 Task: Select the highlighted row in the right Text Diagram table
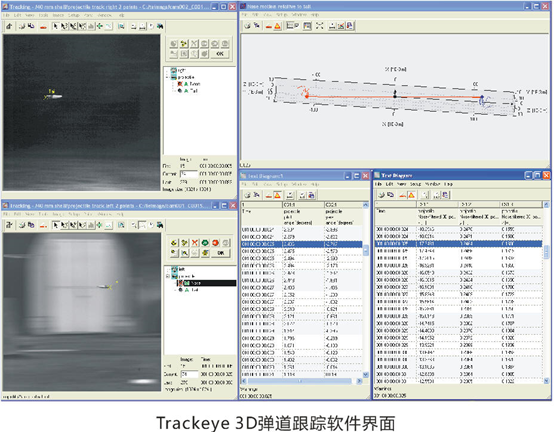pos(459,244)
